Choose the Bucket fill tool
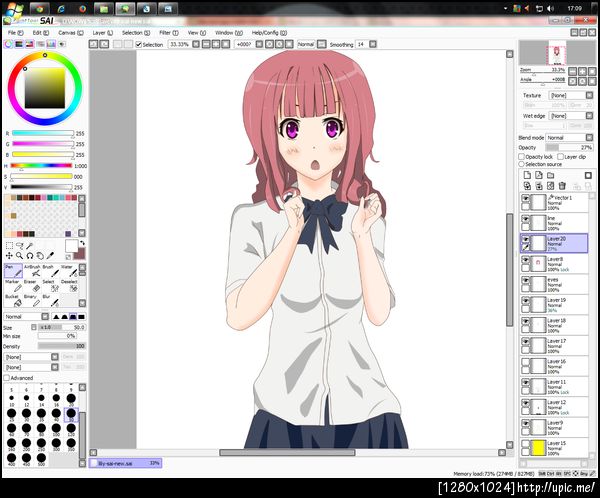The image size is (600, 498). click(x=13, y=300)
